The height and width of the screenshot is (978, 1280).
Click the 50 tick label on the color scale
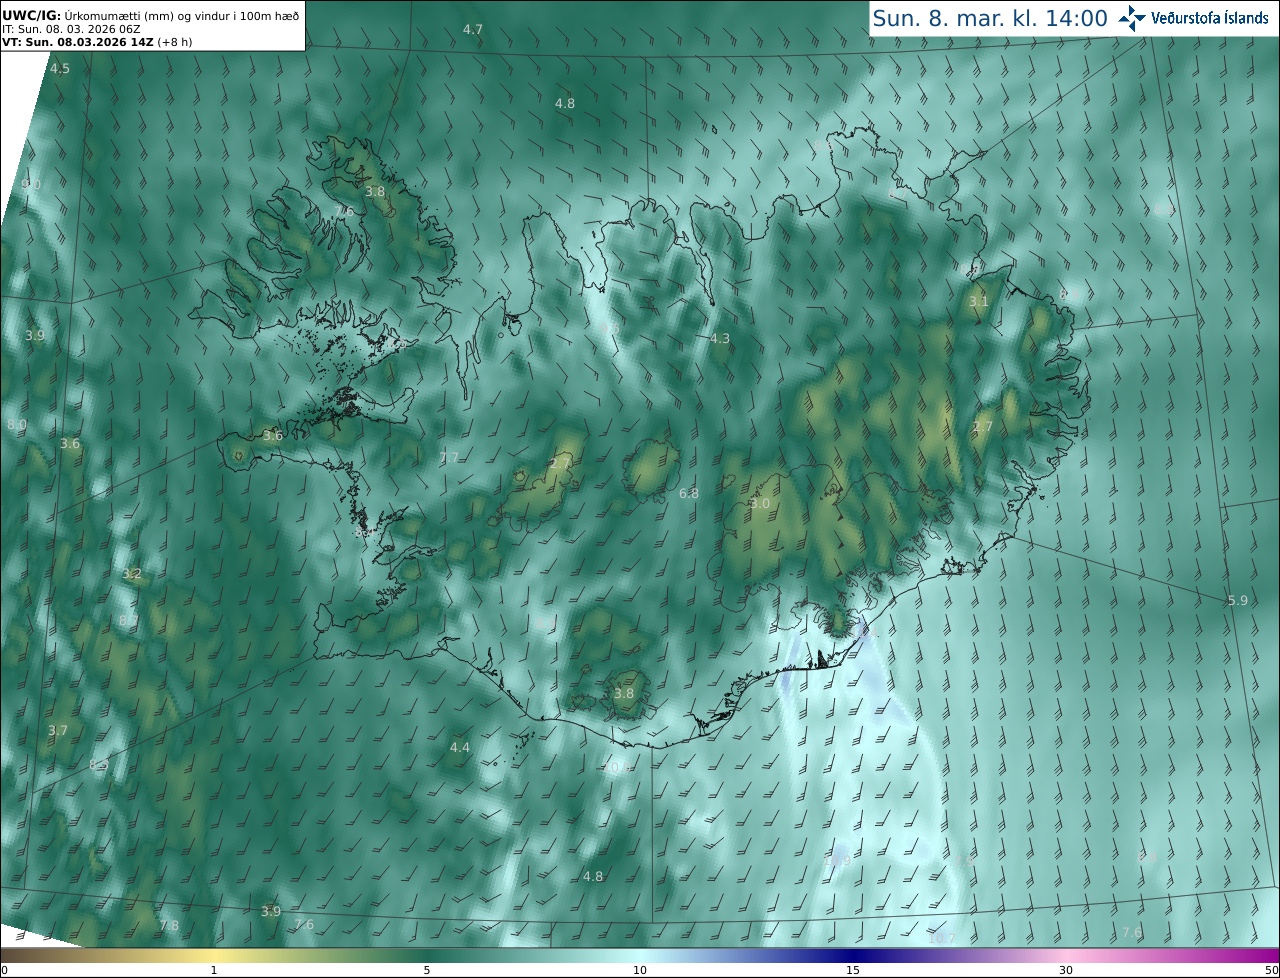coord(1272,970)
